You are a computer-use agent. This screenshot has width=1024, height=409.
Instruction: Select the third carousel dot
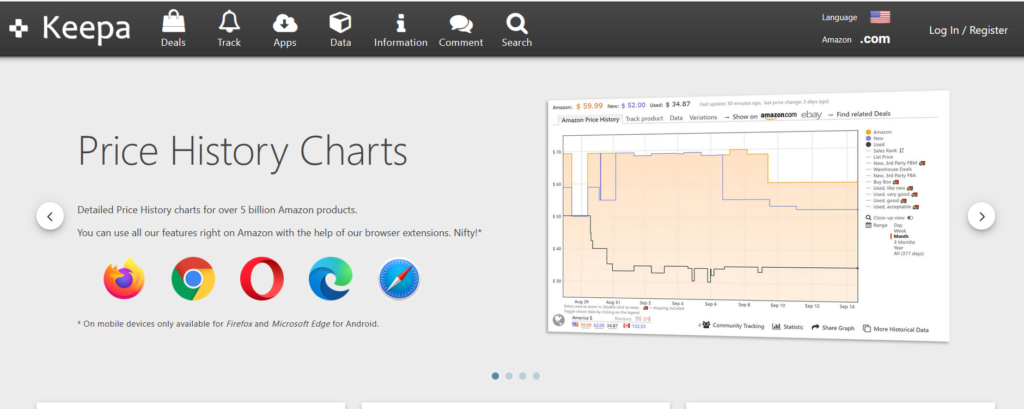pos(522,376)
